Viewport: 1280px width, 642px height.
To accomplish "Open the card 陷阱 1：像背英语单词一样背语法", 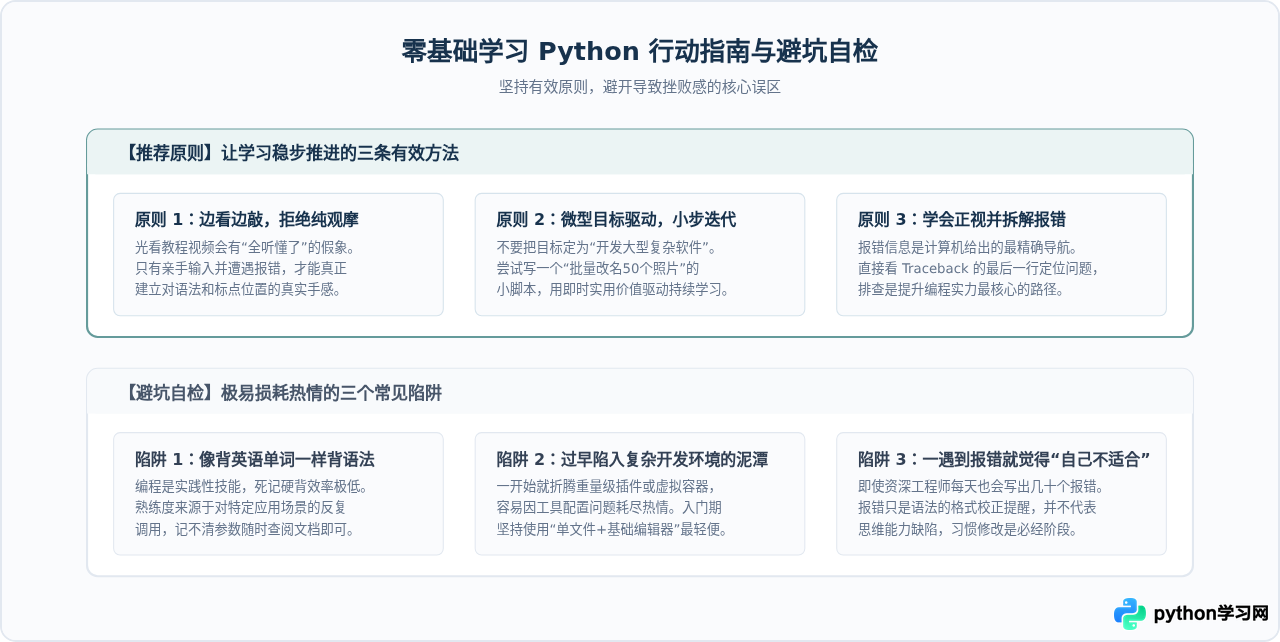I will click(x=278, y=494).
